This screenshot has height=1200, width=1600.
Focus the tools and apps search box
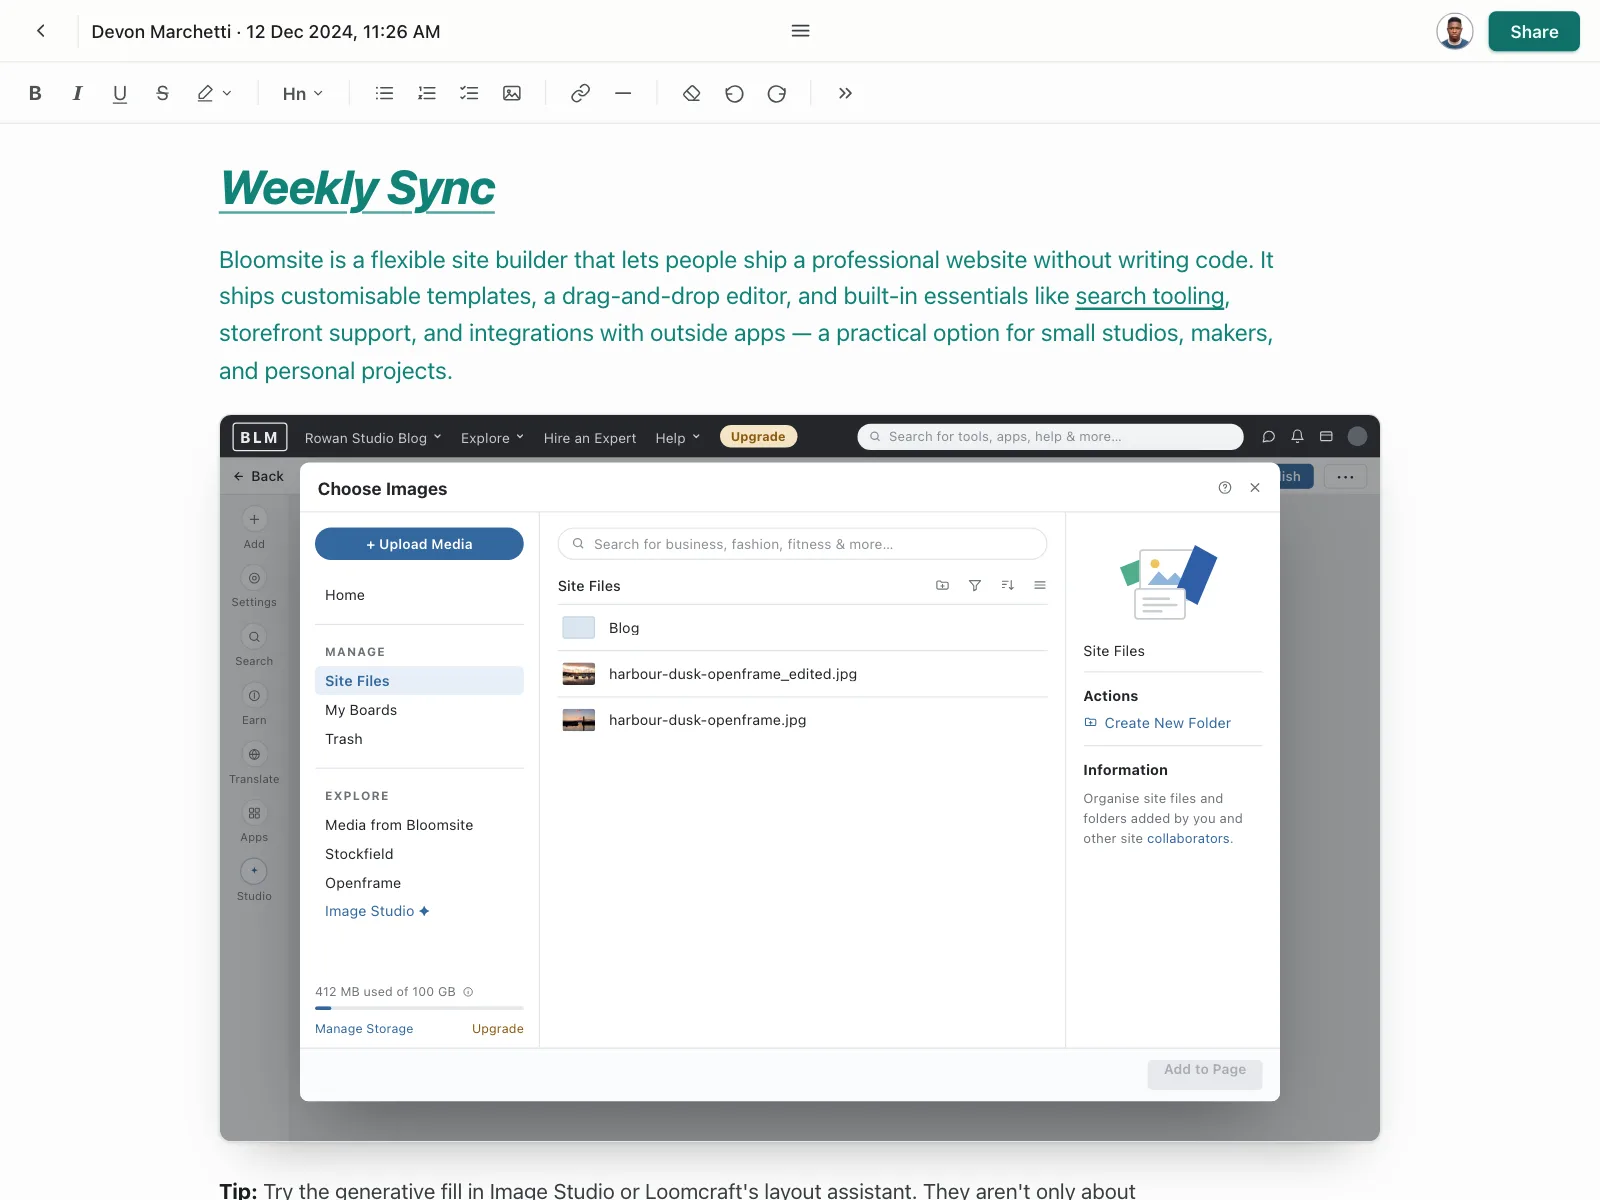[1050, 437]
